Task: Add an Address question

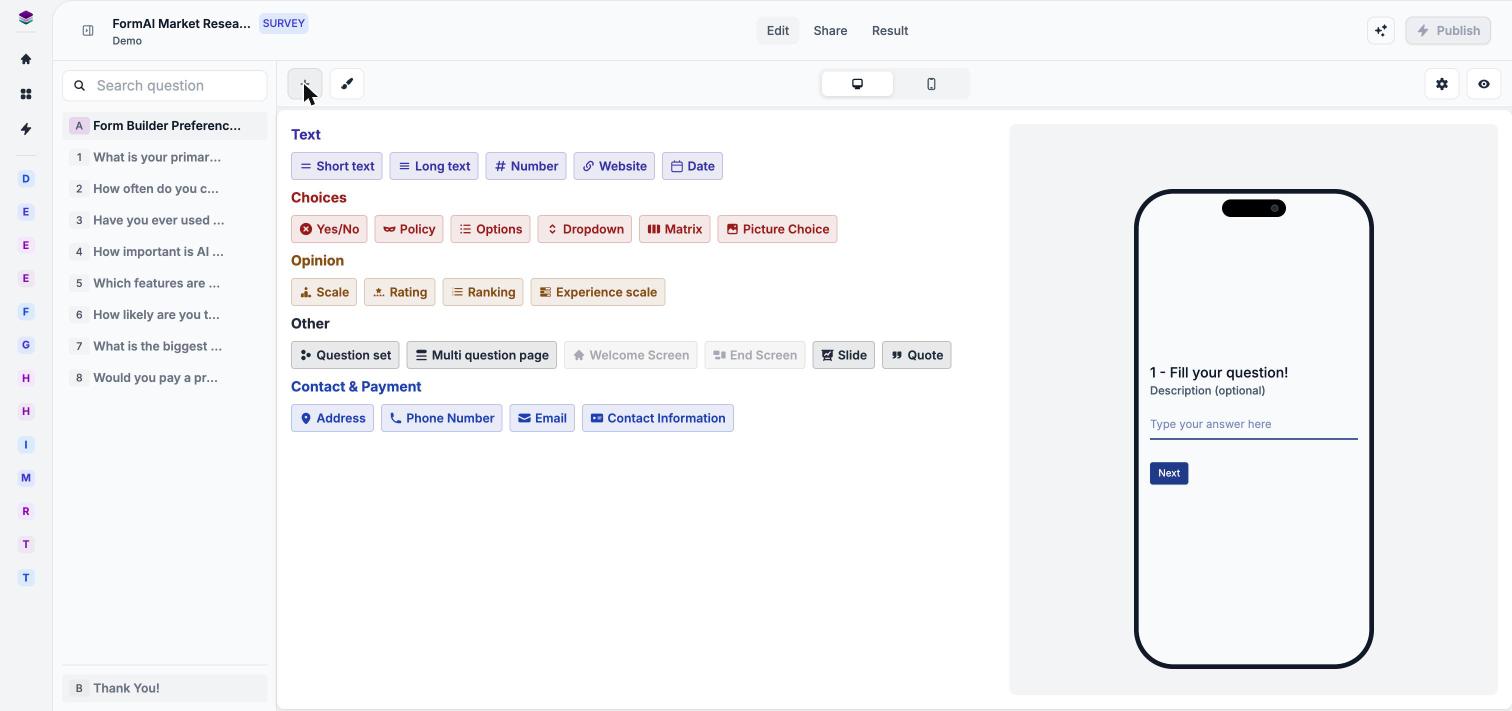Action: (x=333, y=418)
